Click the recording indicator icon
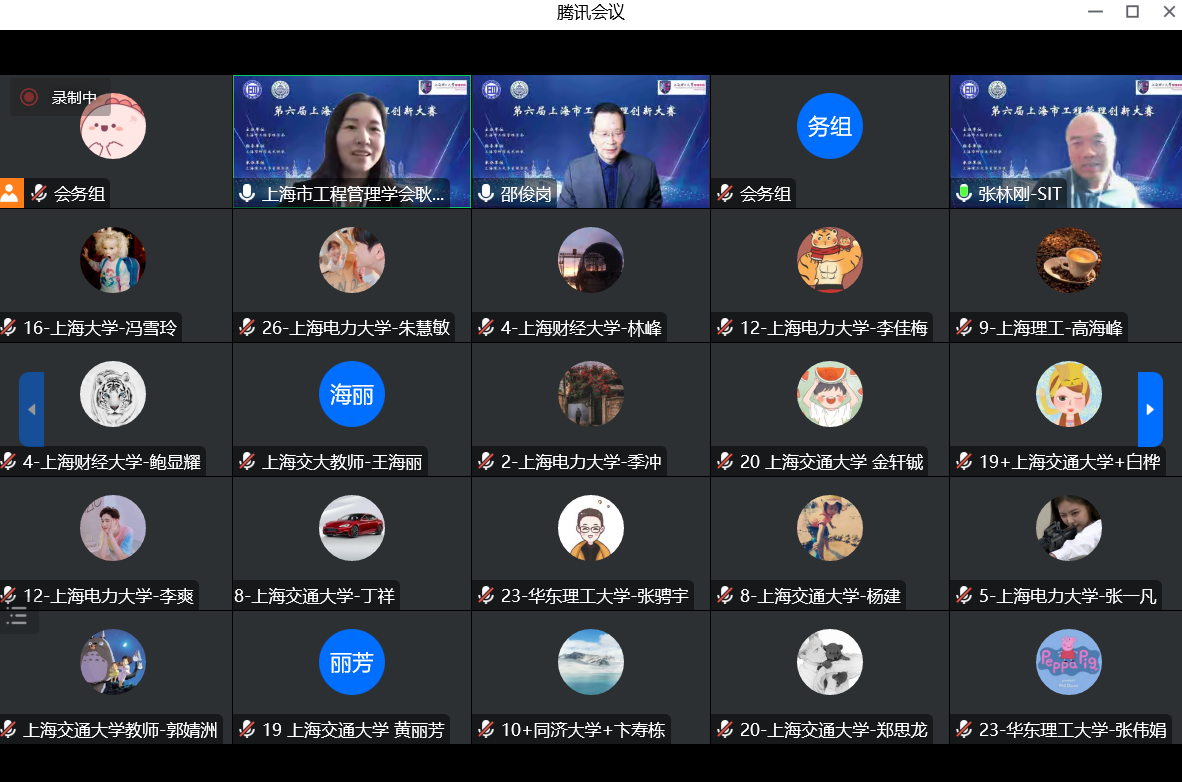 [x=29, y=97]
